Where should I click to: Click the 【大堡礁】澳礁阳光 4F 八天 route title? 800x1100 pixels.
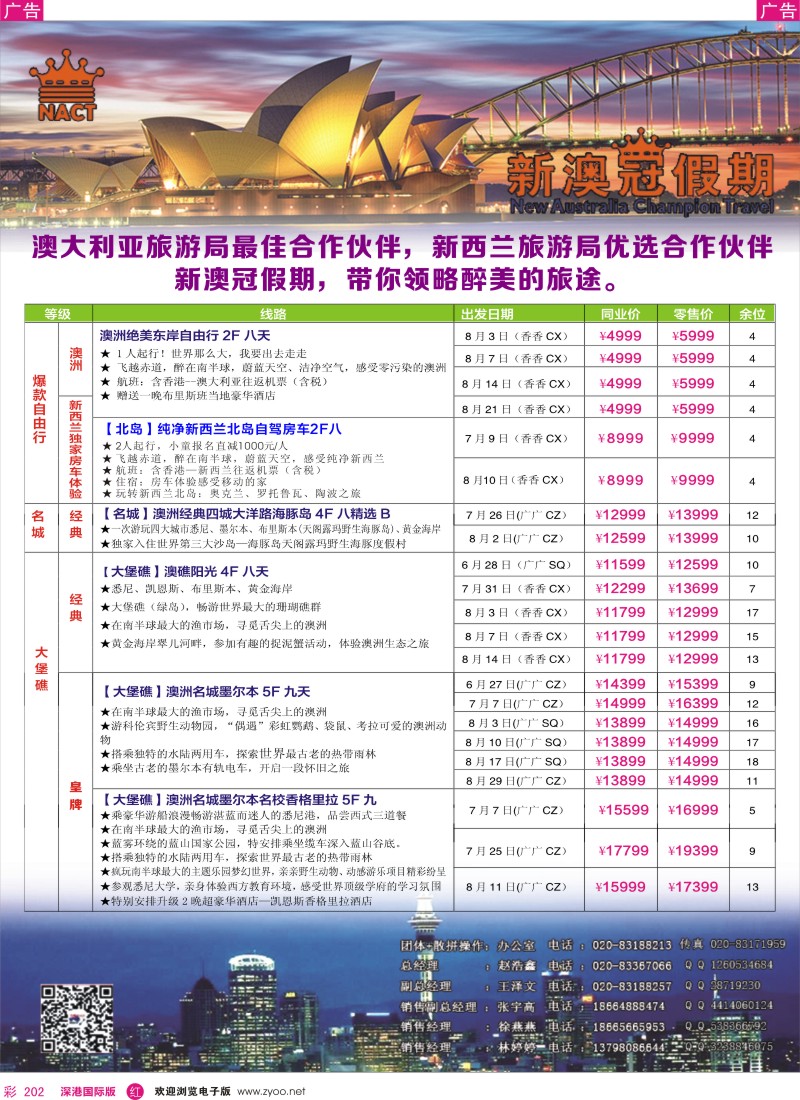click(x=185, y=571)
